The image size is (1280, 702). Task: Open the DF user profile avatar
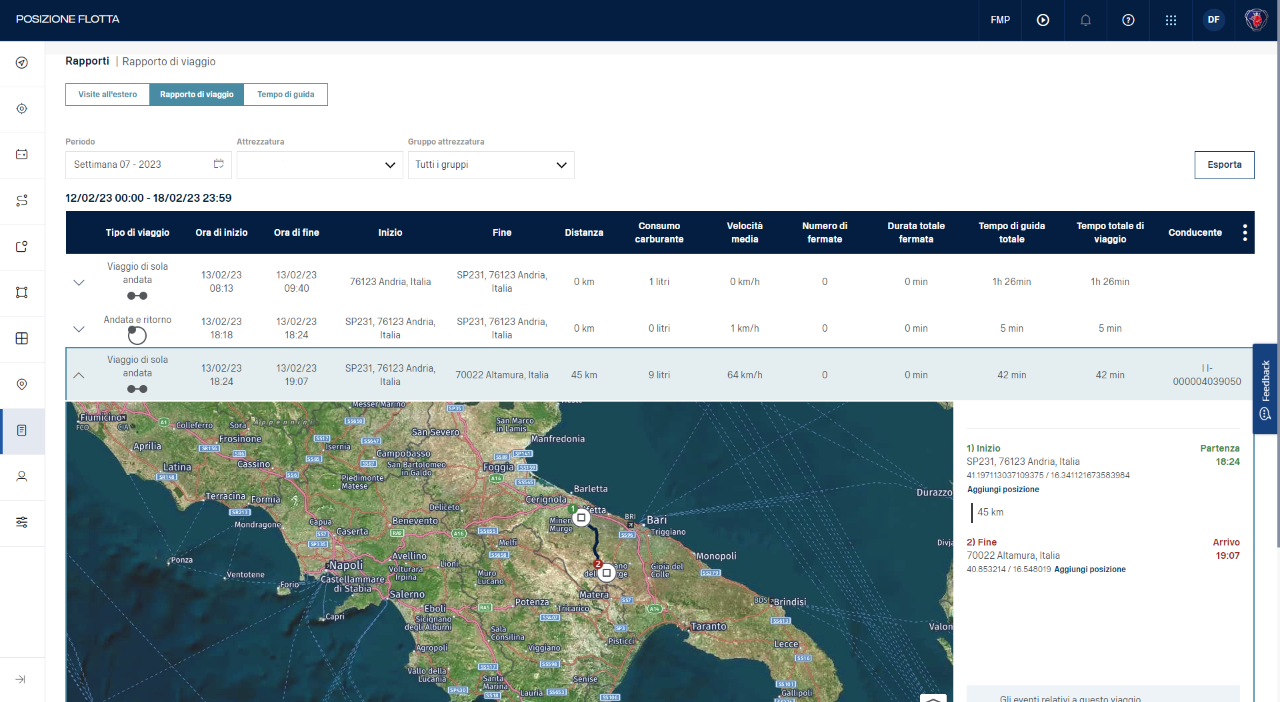coord(1214,20)
